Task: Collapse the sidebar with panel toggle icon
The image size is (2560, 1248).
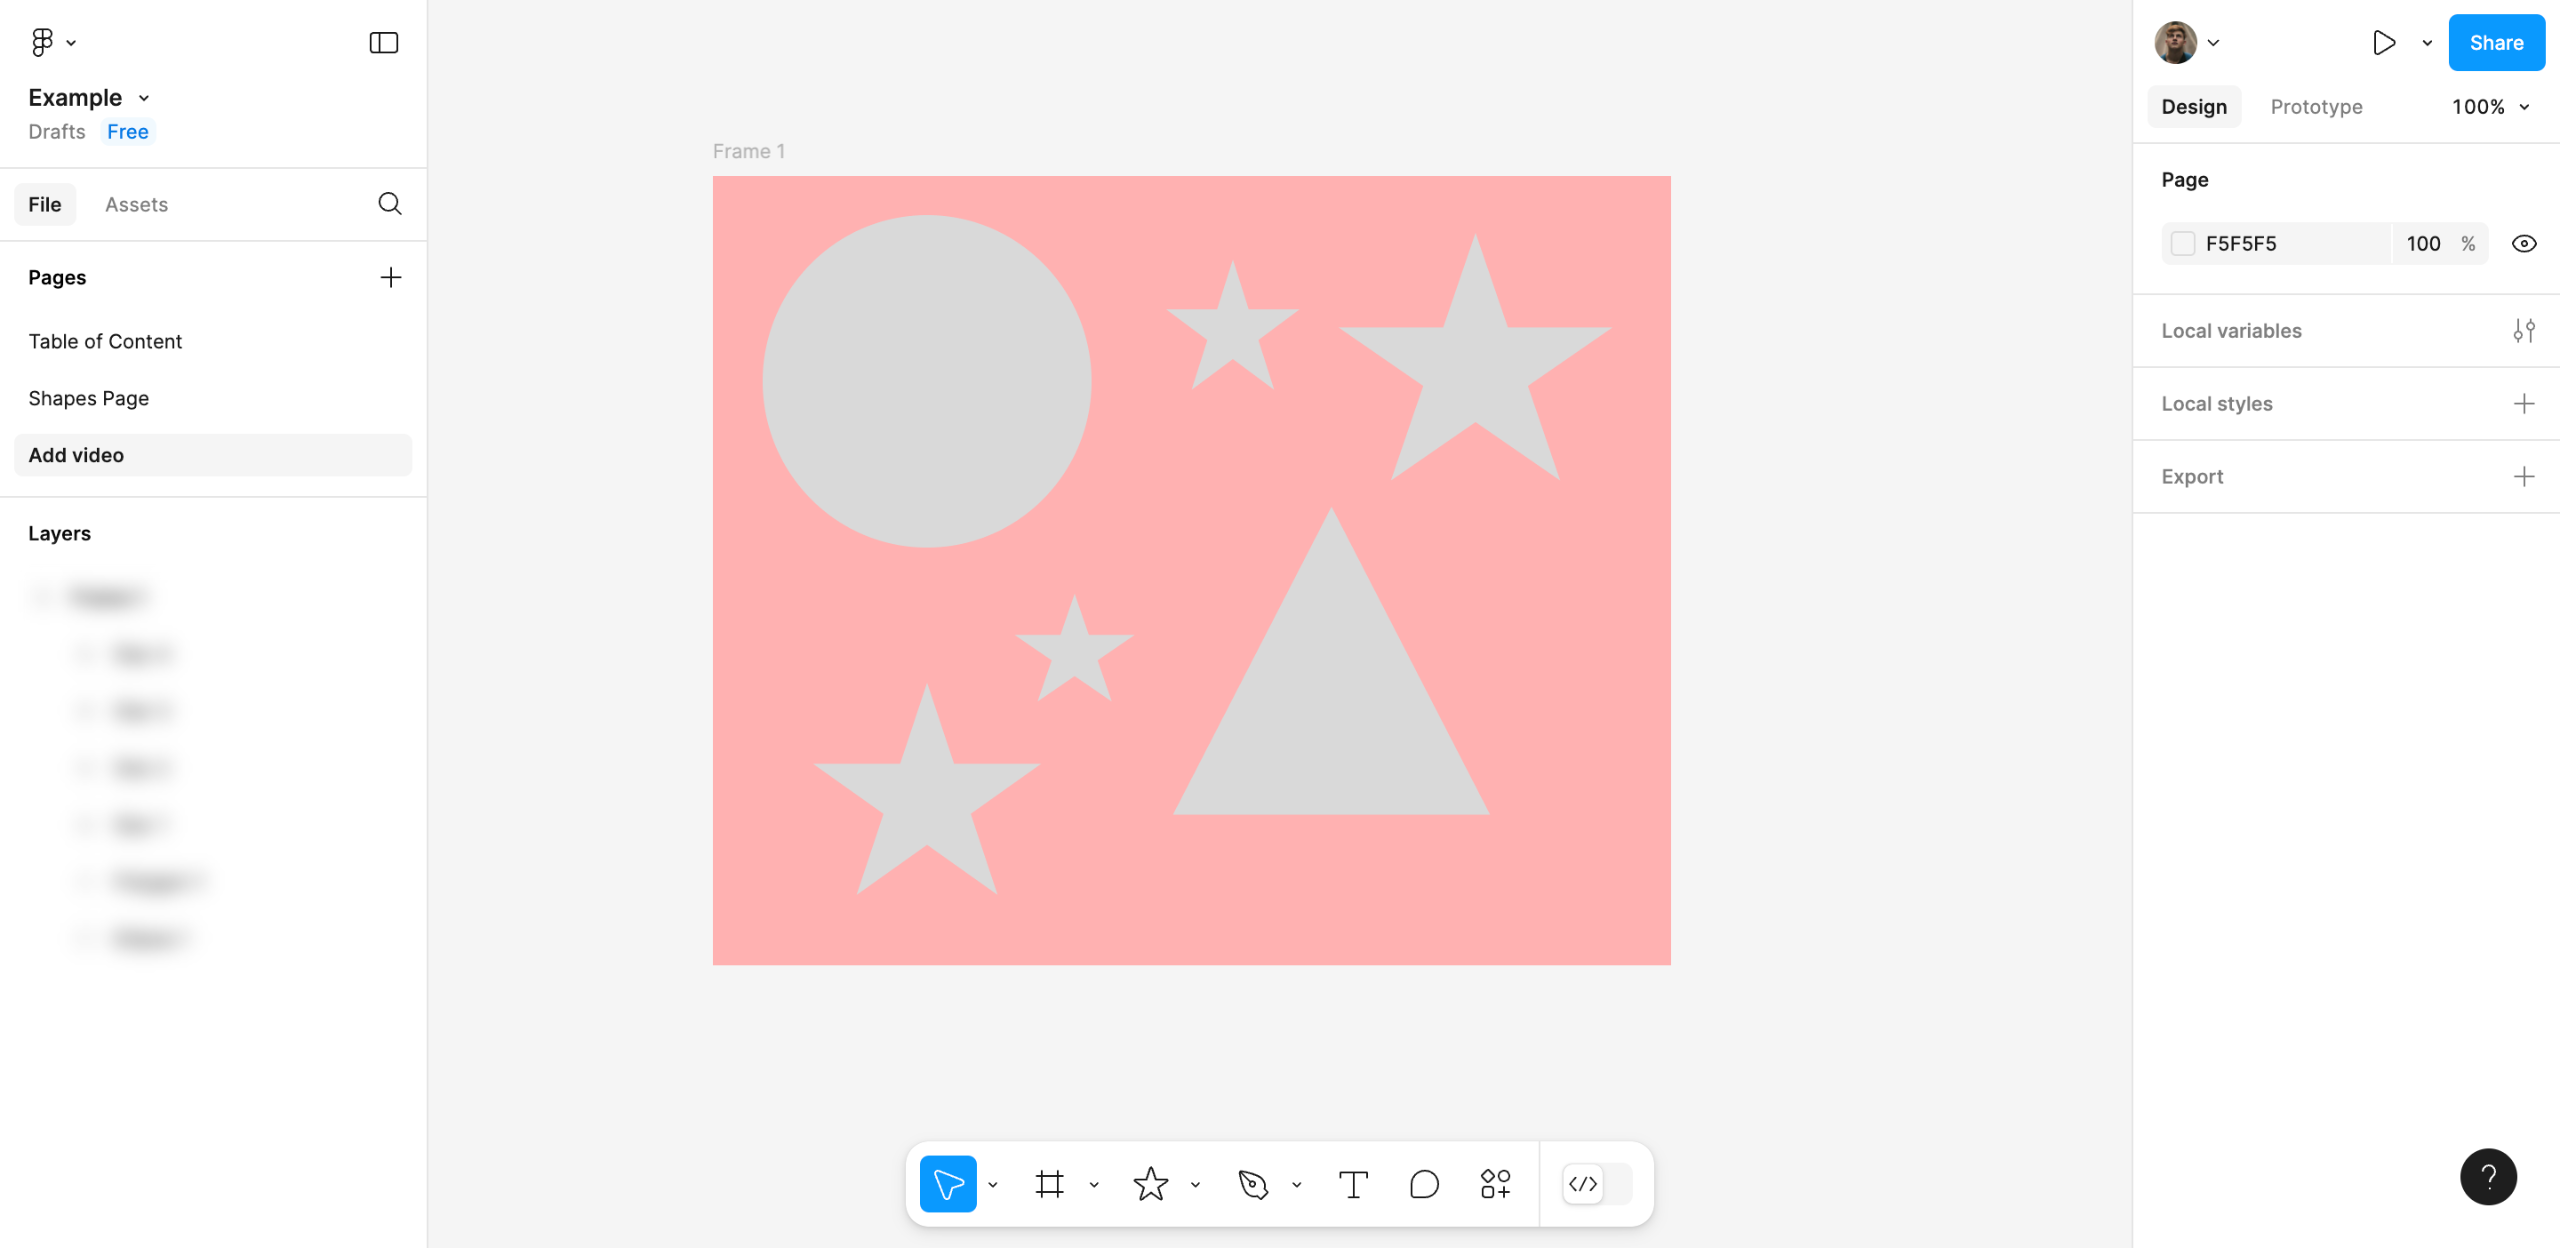Action: [384, 42]
